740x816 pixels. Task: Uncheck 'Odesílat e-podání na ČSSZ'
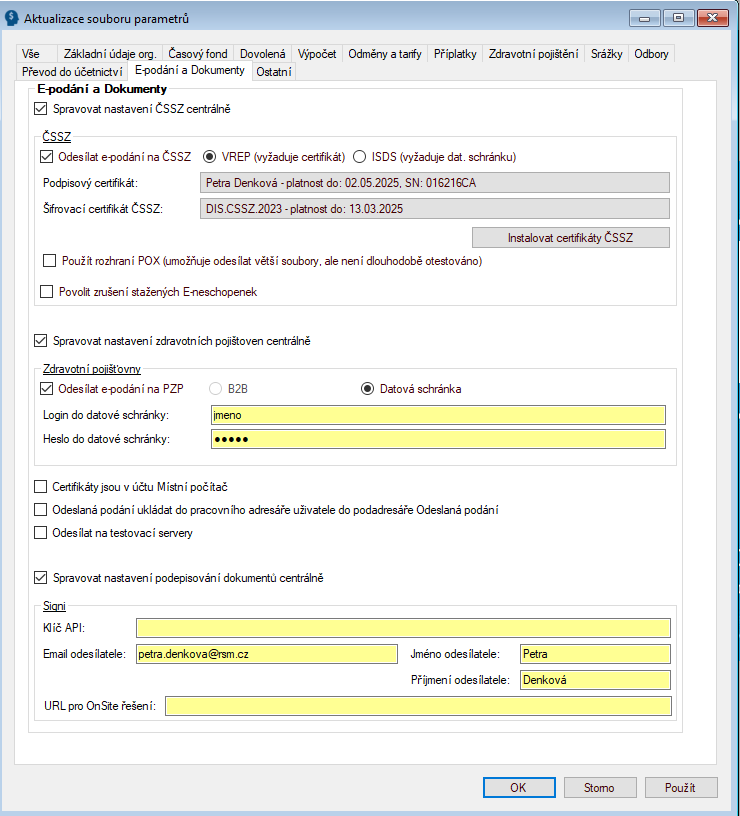click(x=48, y=156)
